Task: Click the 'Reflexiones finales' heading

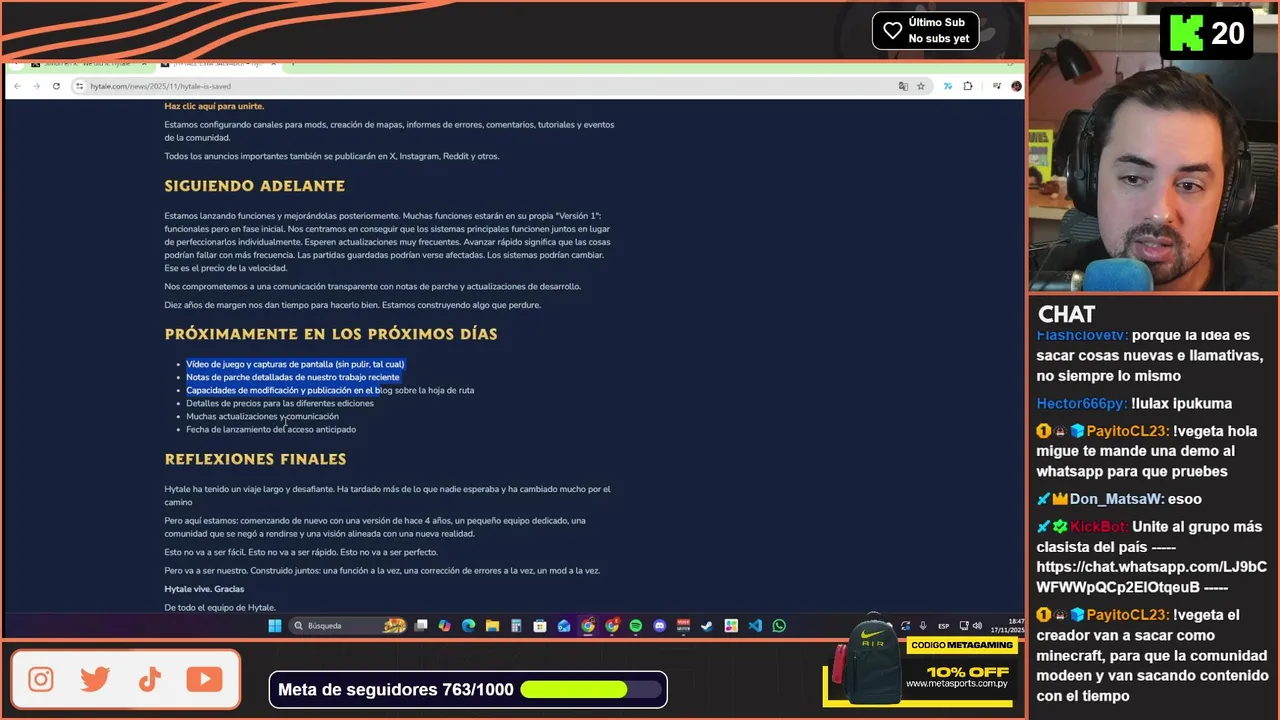Action: point(255,459)
